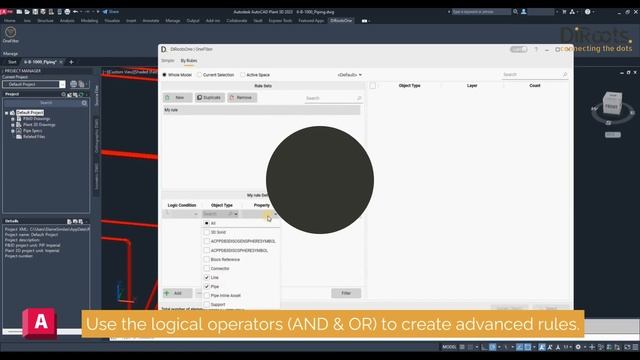This screenshot has height=360, width=640.
Task: Check the Connector checkbox
Action: (x=207, y=268)
